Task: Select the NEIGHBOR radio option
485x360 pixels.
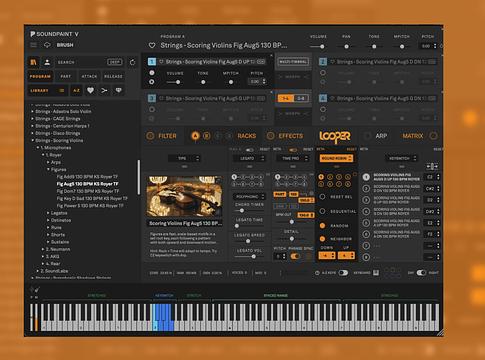Action: tap(322, 239)
